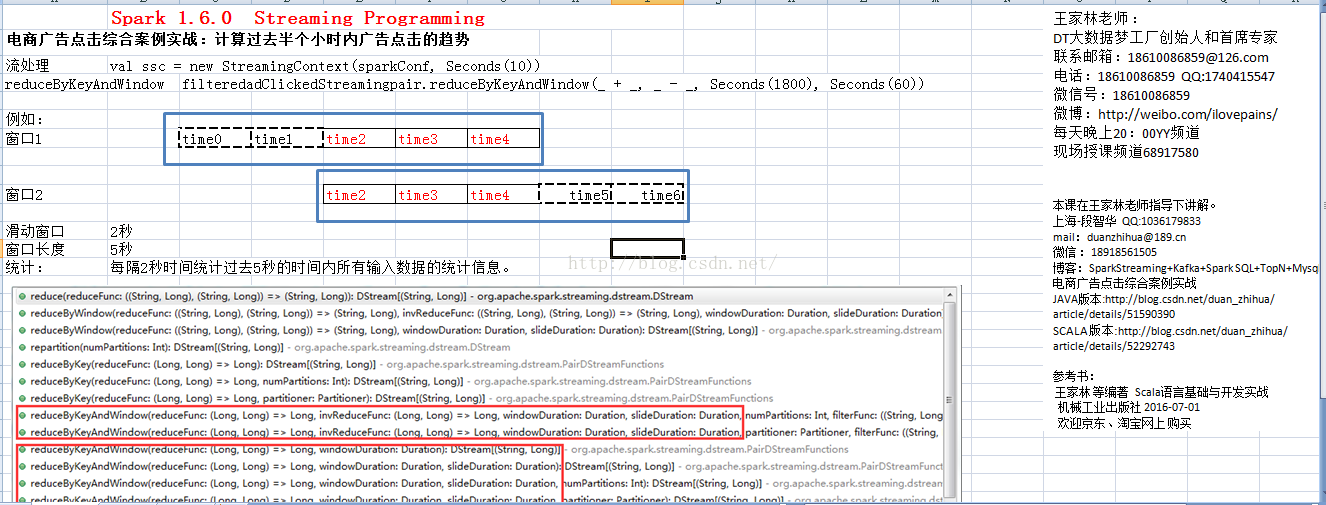
Task: Click the time2 box in window 2
Action: pos(359,195)
